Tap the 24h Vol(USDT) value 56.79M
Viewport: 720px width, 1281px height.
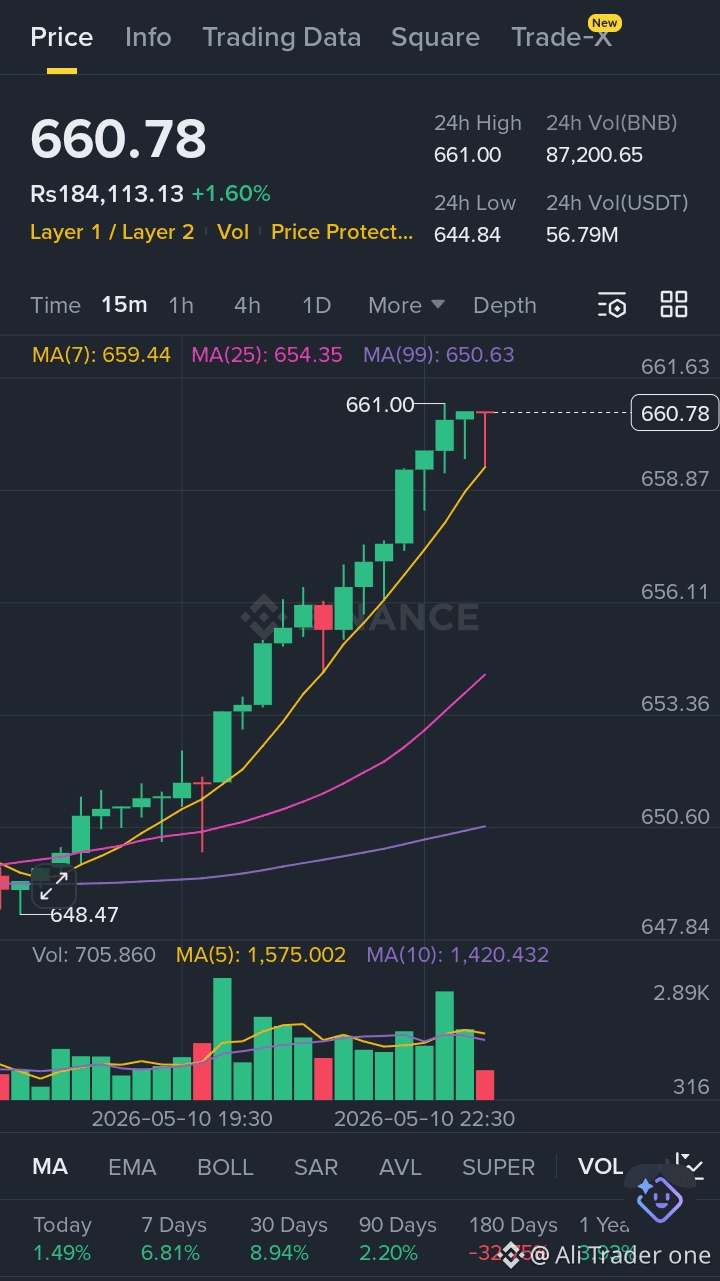582,235
